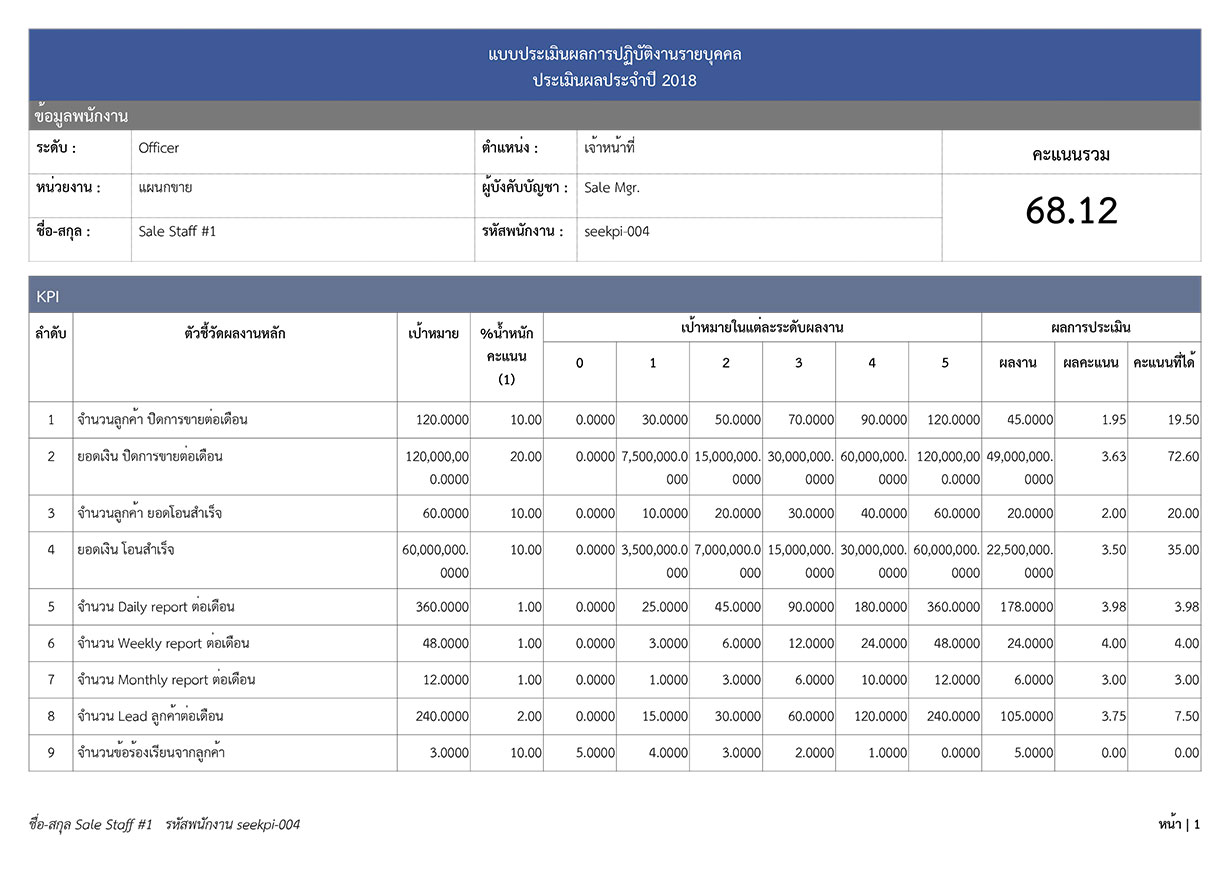Viewport: 1230px width, 869px height.
Task: Click the เป้าหมาย column header
Action: point(434,333)
